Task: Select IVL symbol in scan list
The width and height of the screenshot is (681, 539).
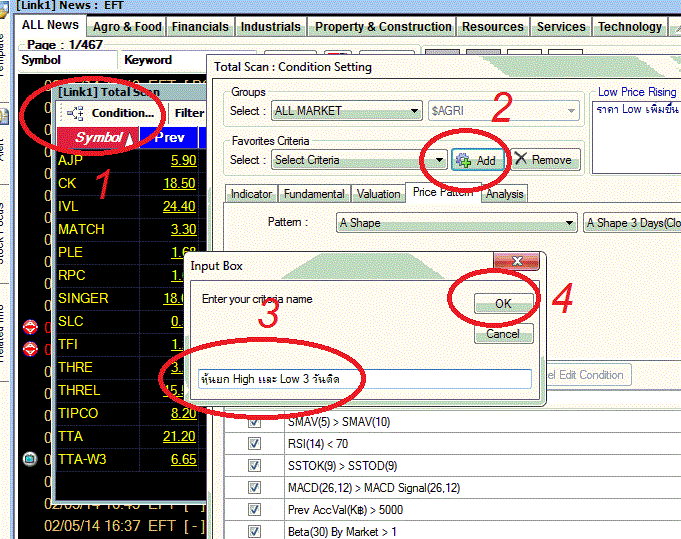Action: click(69, 206)
